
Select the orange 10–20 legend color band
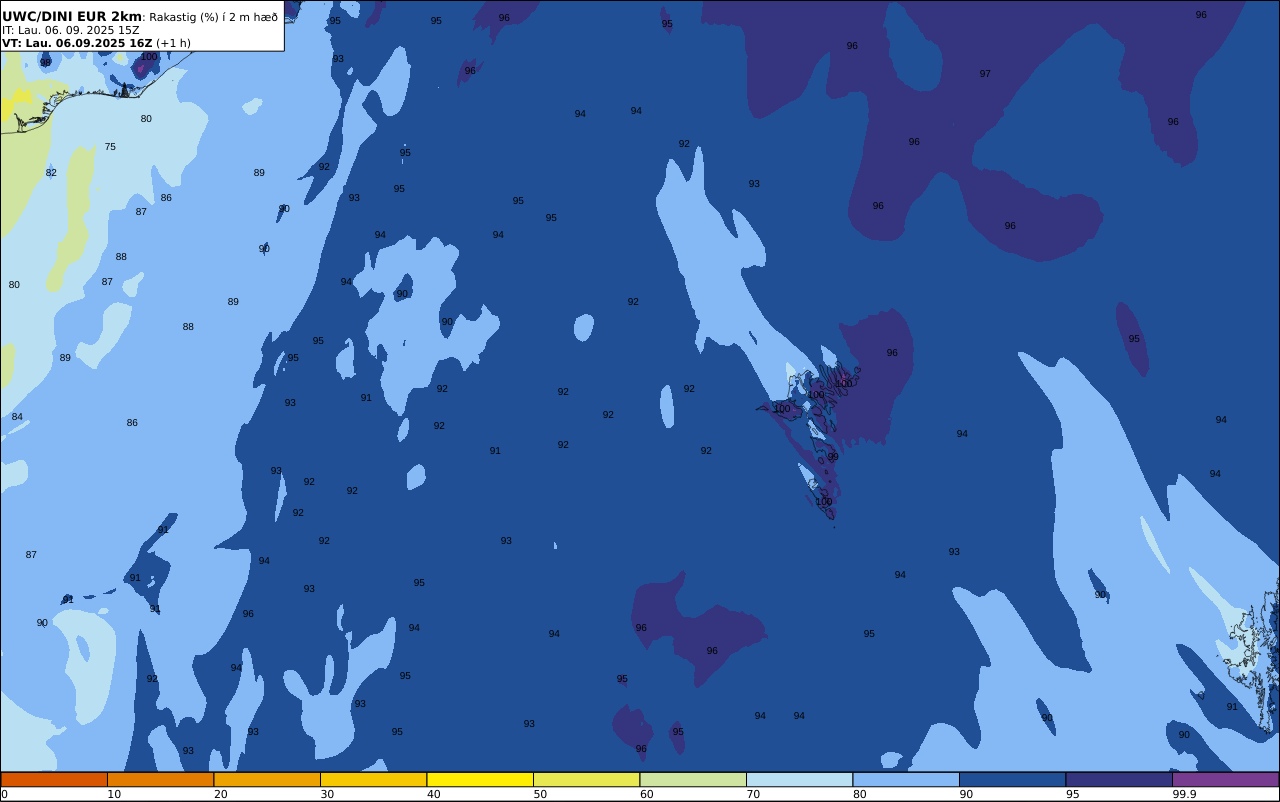(x=160, y=779)
